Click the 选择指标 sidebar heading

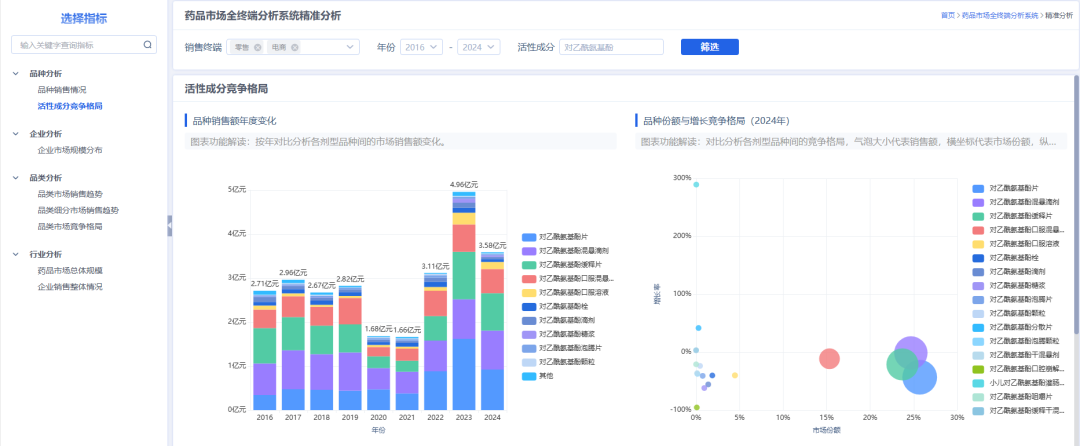click(x=84, y=19)
